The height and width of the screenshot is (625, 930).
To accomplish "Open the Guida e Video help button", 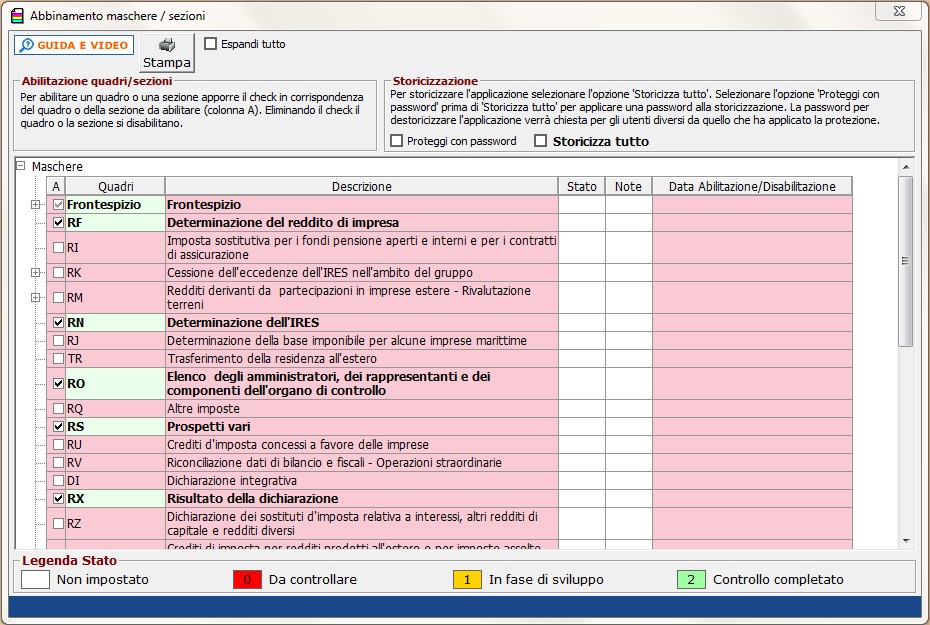I will tap(74, 45).
